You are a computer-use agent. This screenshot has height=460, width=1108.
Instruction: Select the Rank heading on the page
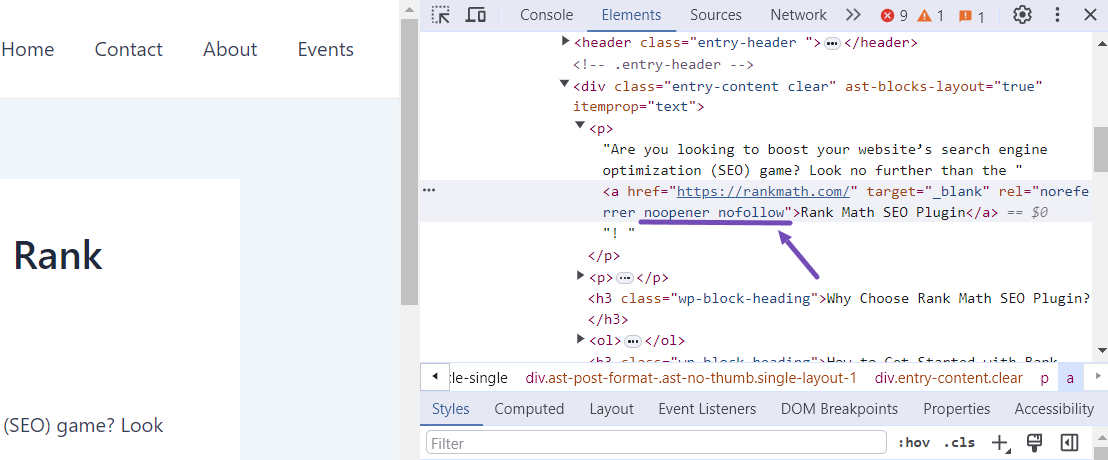(x=58, y=255)
